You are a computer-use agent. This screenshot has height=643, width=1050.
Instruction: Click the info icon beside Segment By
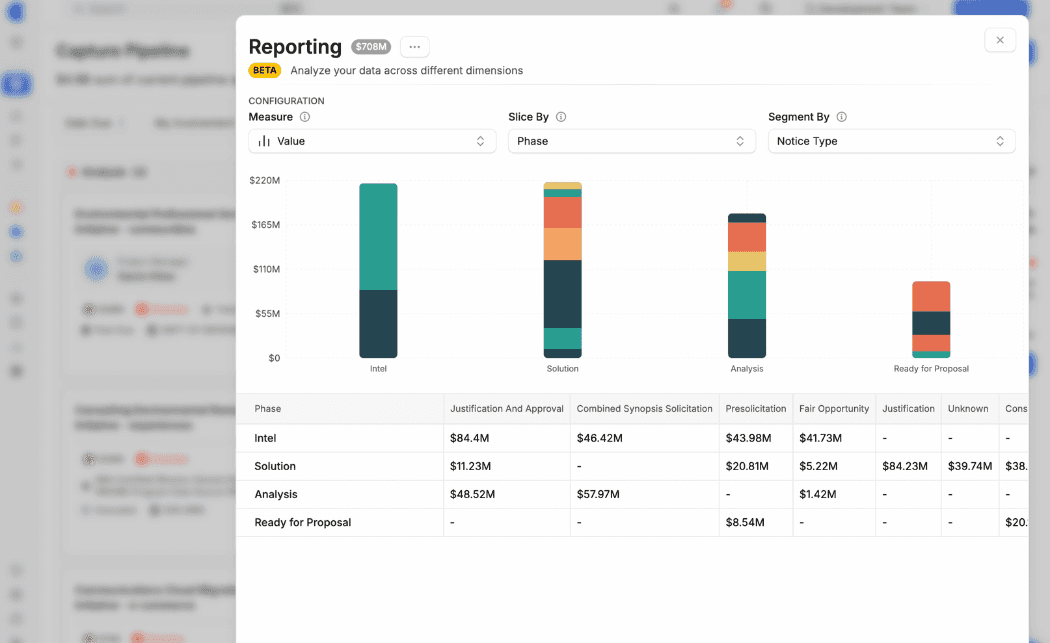[x=842, y=117]
